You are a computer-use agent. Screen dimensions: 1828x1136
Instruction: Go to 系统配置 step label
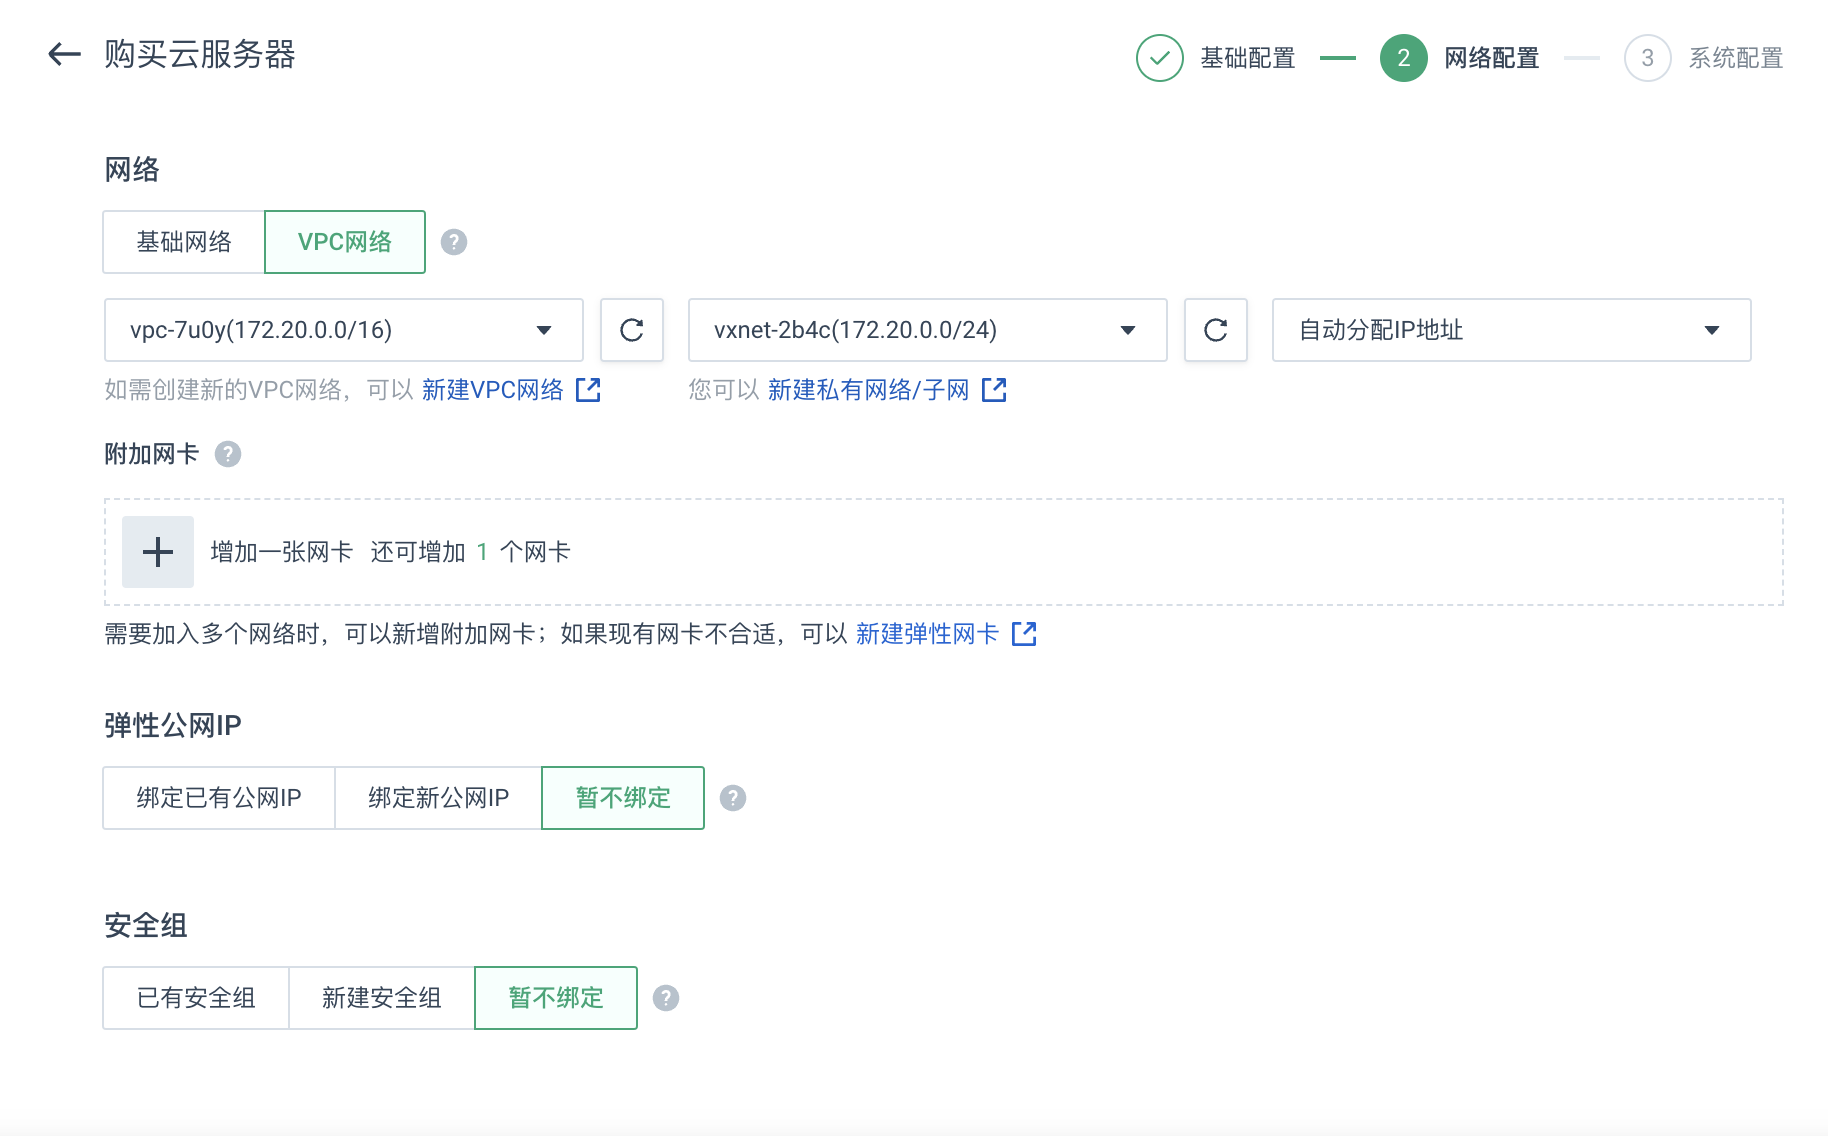click(x=1736, y=58)
